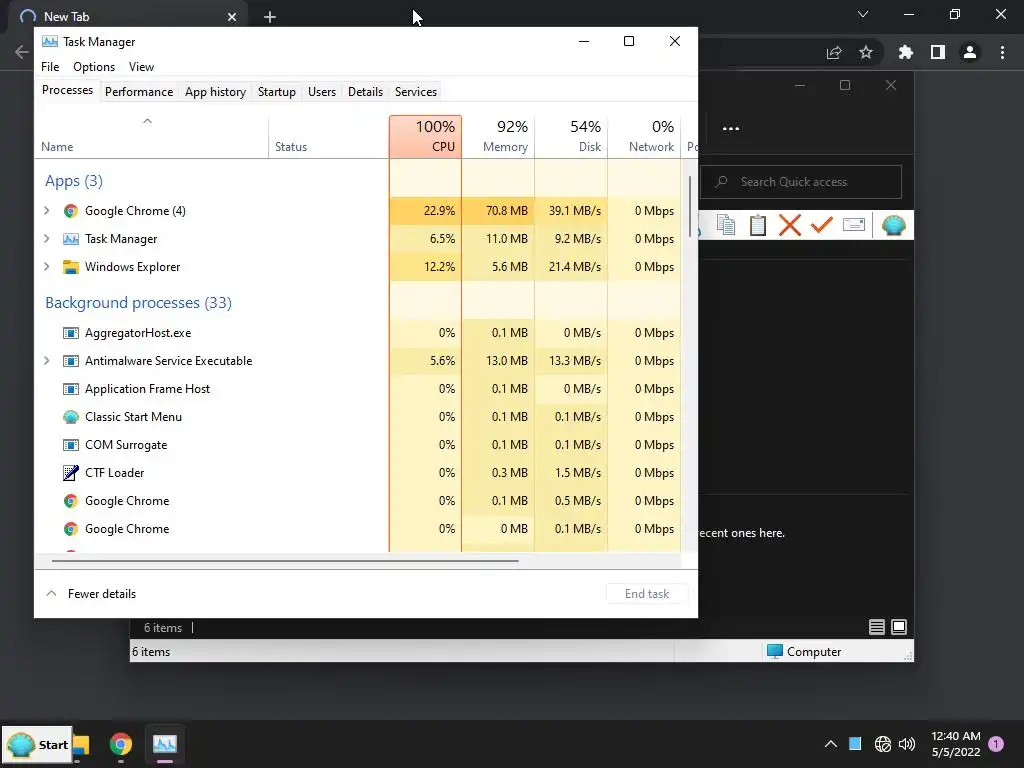Switch to the App history tab
The image size is (1024, 768).
216,92
